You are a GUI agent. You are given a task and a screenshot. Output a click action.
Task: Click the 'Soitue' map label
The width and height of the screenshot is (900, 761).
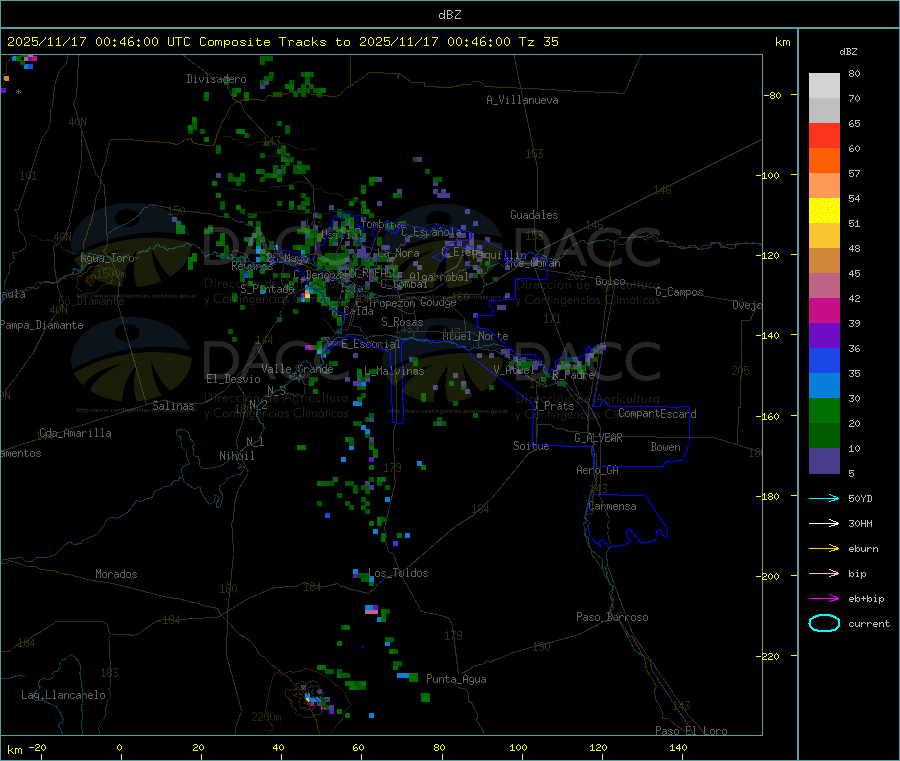pyautogui.click(x=531, y=446)
